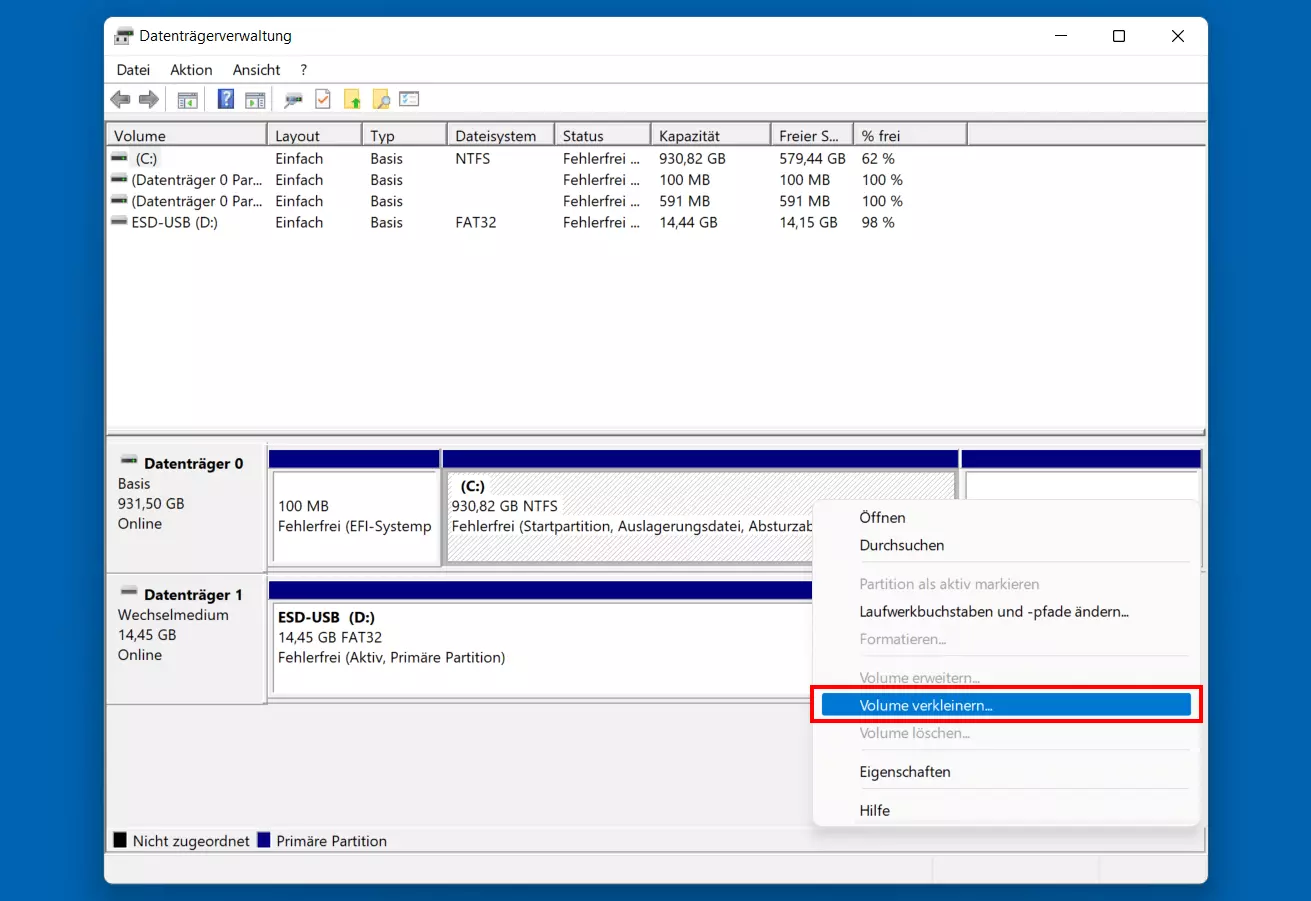Open Help via the blue question mark icon
Image resolution: width=1311 pixels, height=901 pixels.
tap(226, 99)
